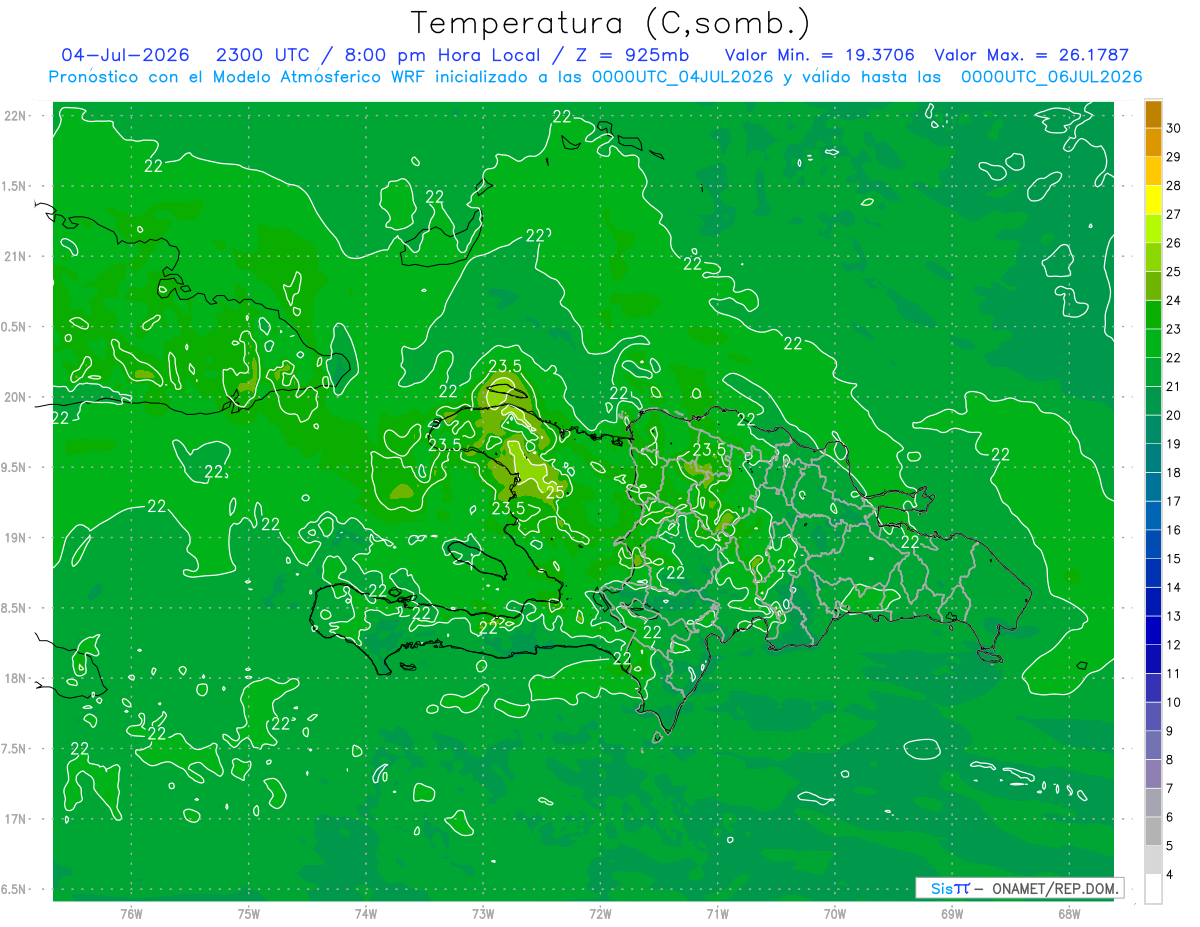Image resolution: width=1200 pixels, height=927 pixels.
Task: Click "Valor Min. = 19.3706" readout
Action: click(x=819, y=55)
